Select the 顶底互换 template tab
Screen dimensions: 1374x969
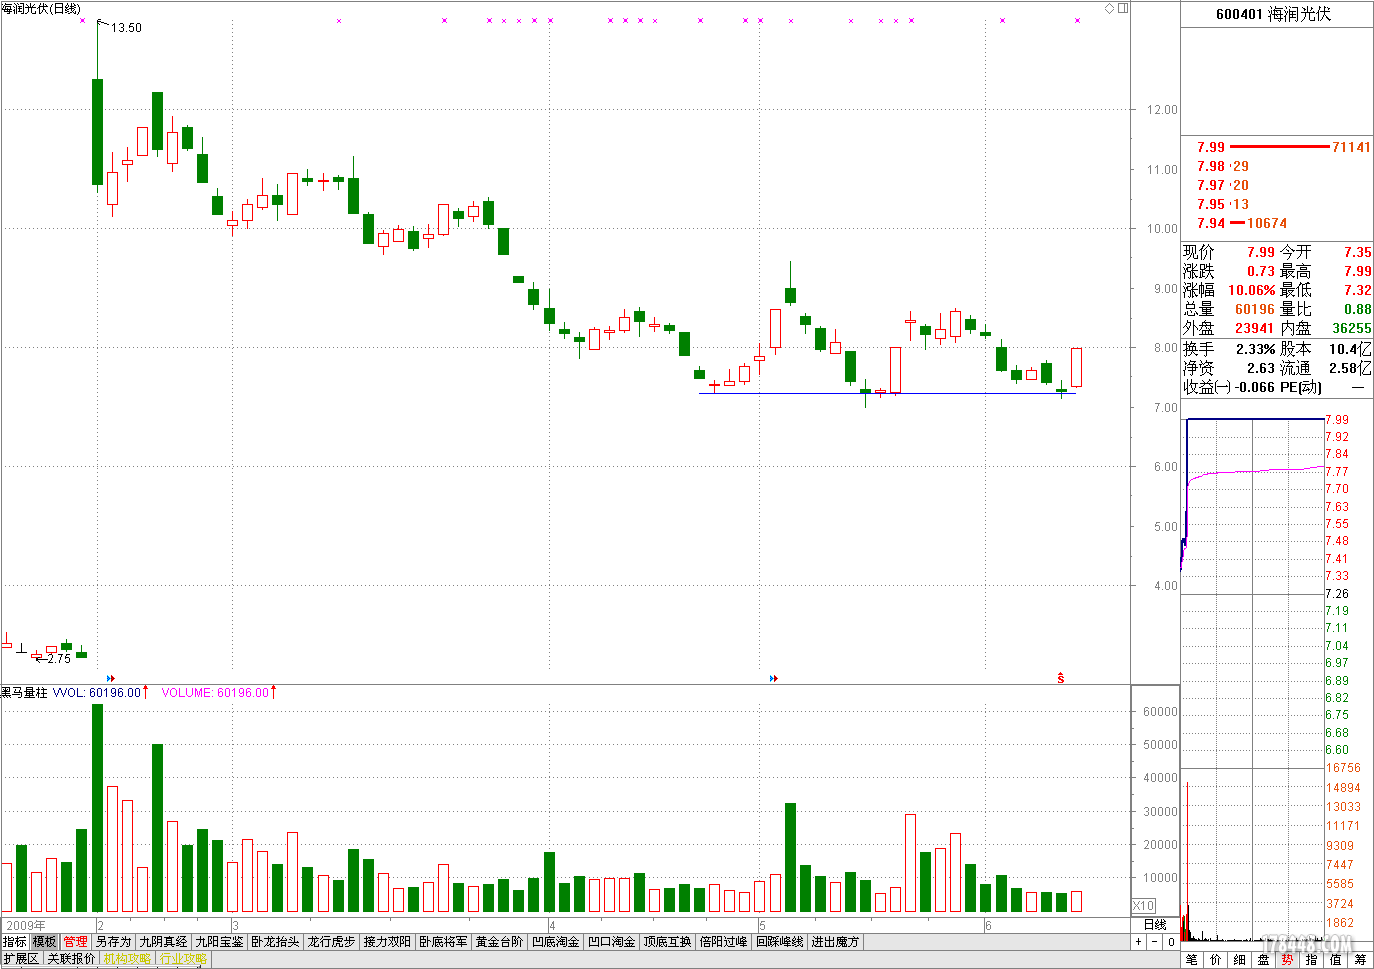667,942
